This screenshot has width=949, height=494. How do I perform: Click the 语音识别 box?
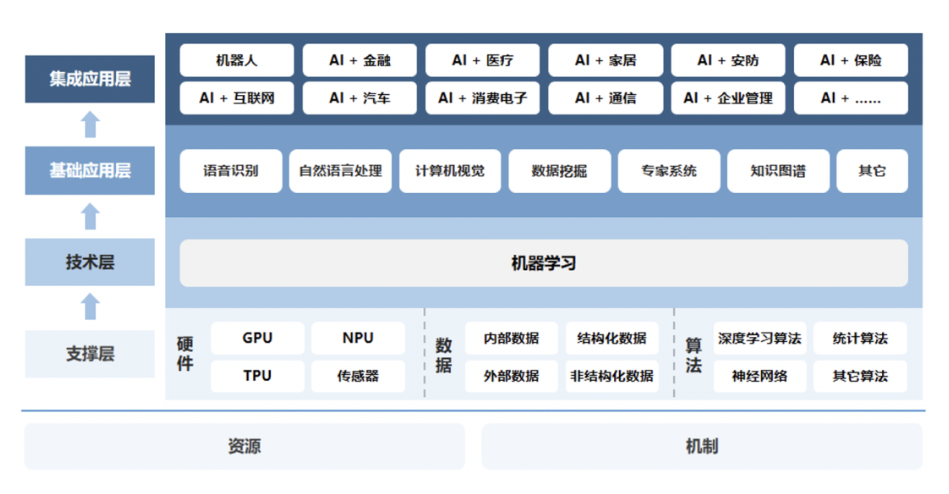[x=230, y=171]
